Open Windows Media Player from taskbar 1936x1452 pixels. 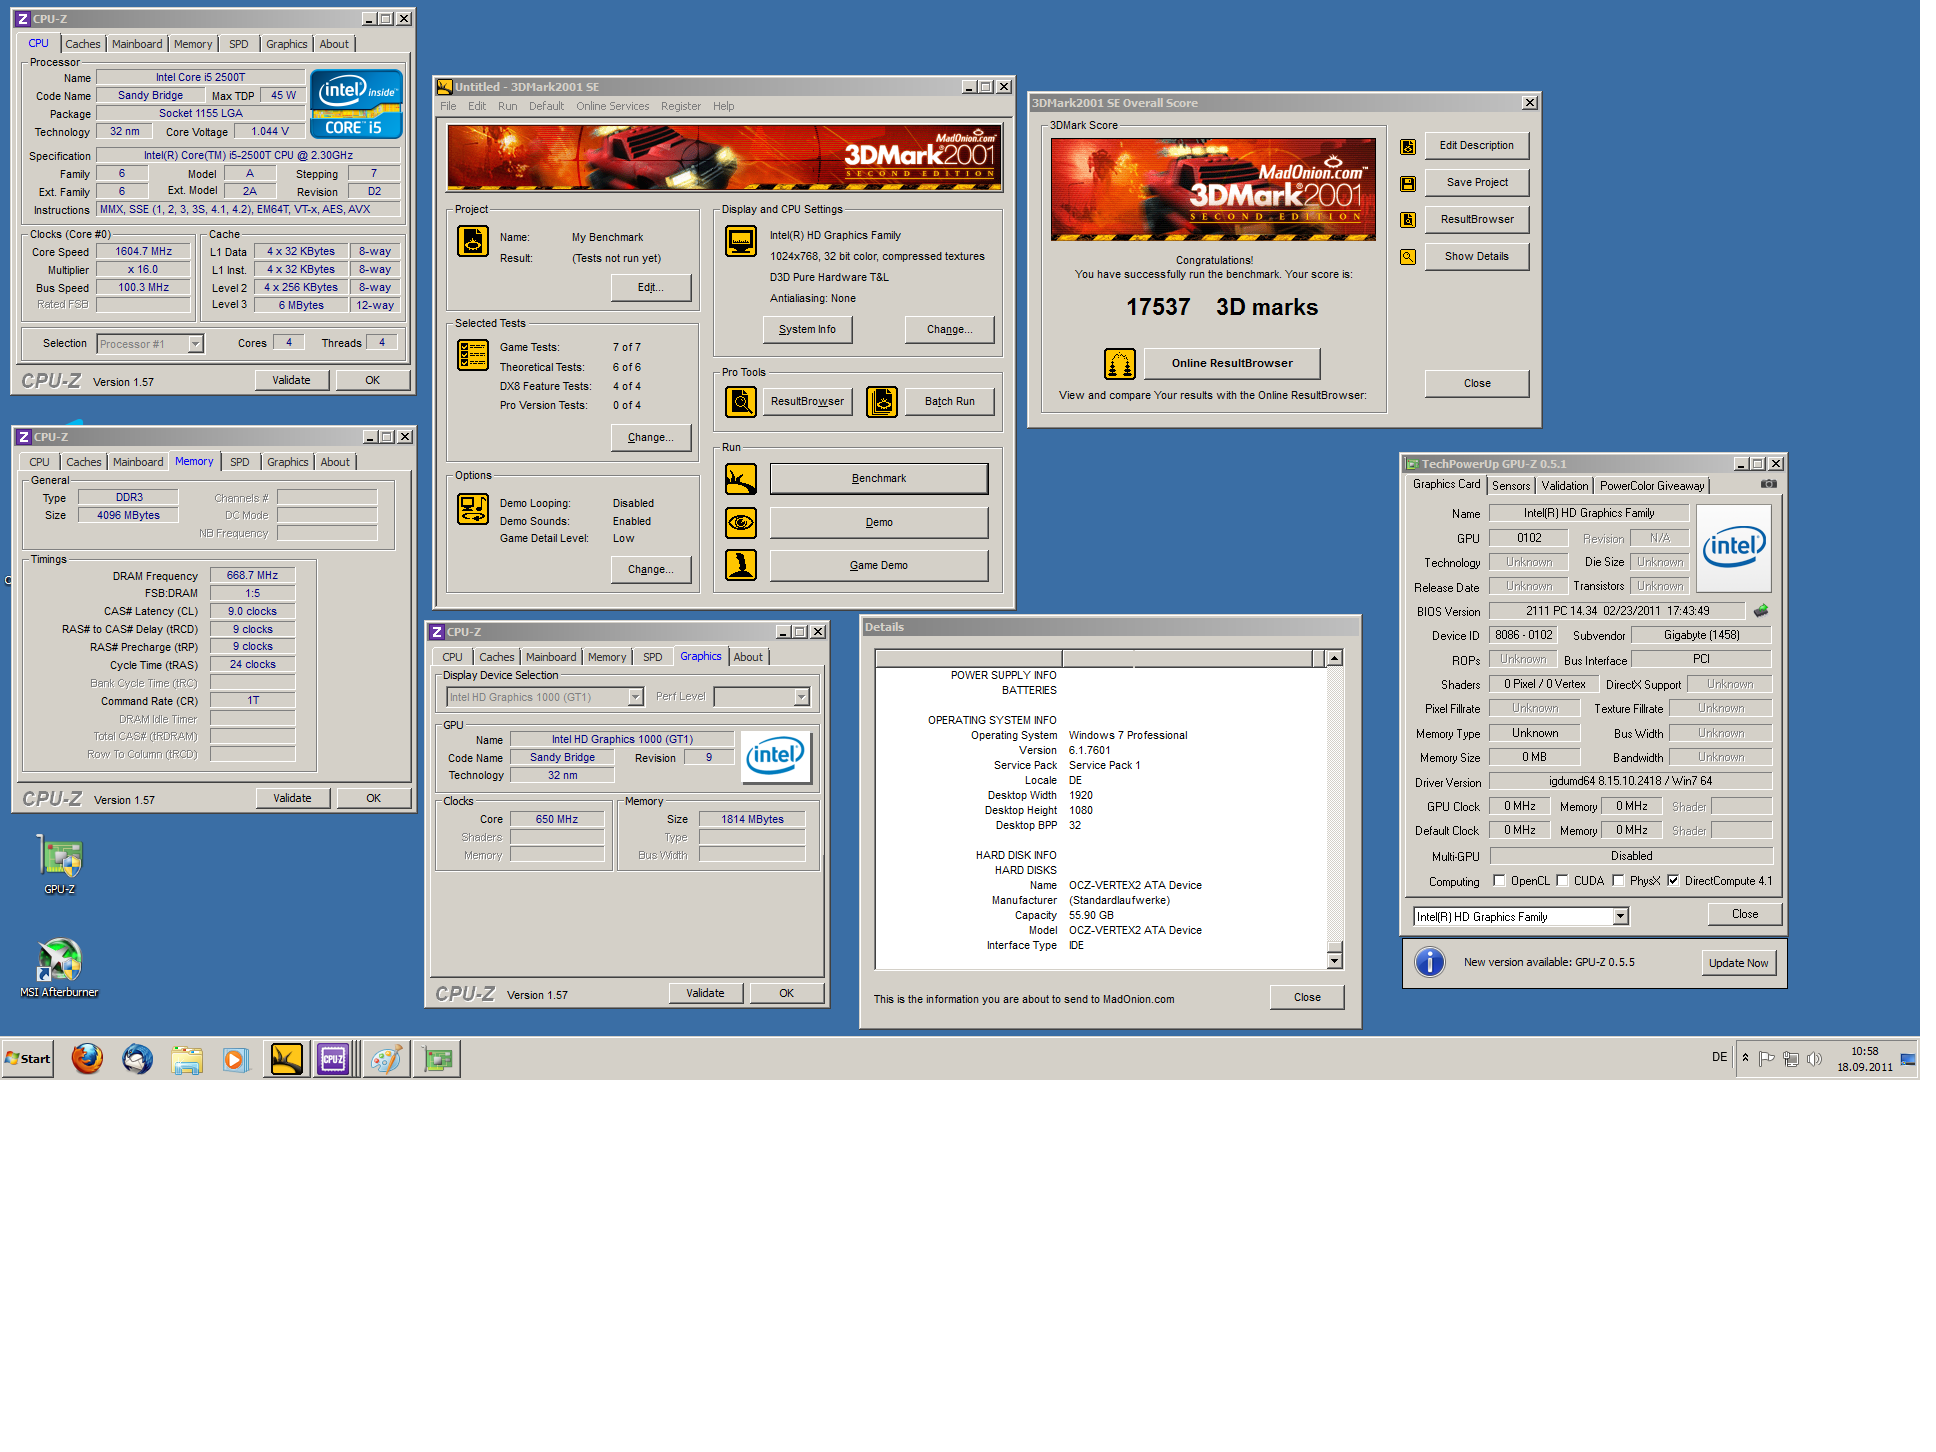[x=235, y=1058]
